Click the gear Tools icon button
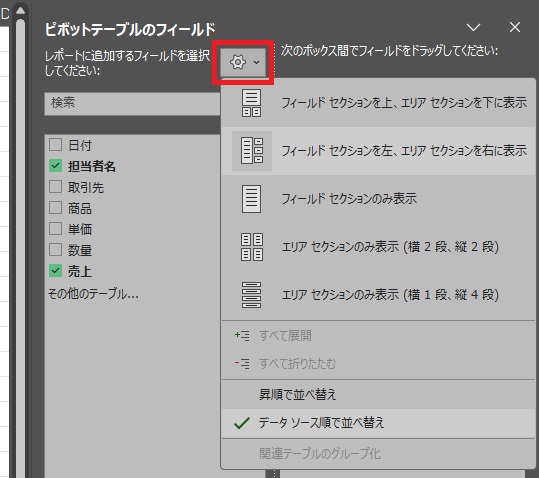Image resolution: width=539 pixels, height=478 pixels. (x=238, y=62)
